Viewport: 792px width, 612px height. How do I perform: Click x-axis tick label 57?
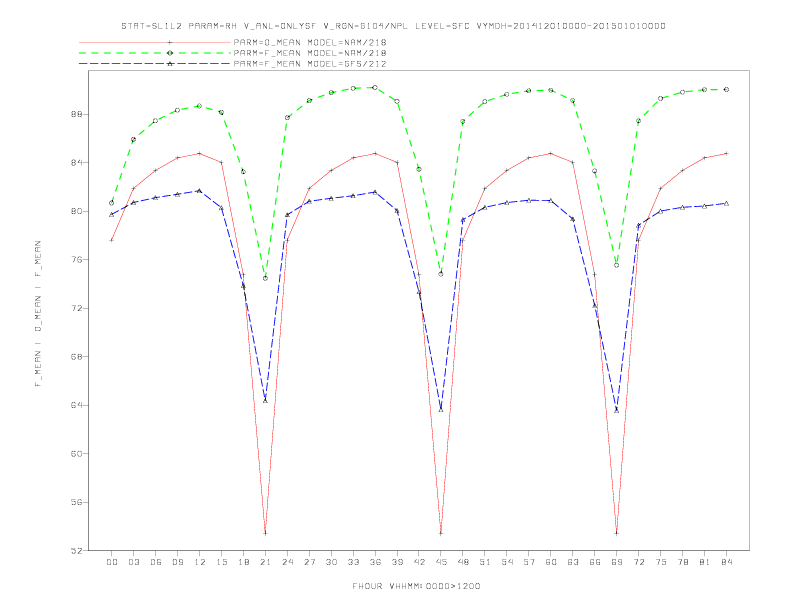(x=529, y=562)
